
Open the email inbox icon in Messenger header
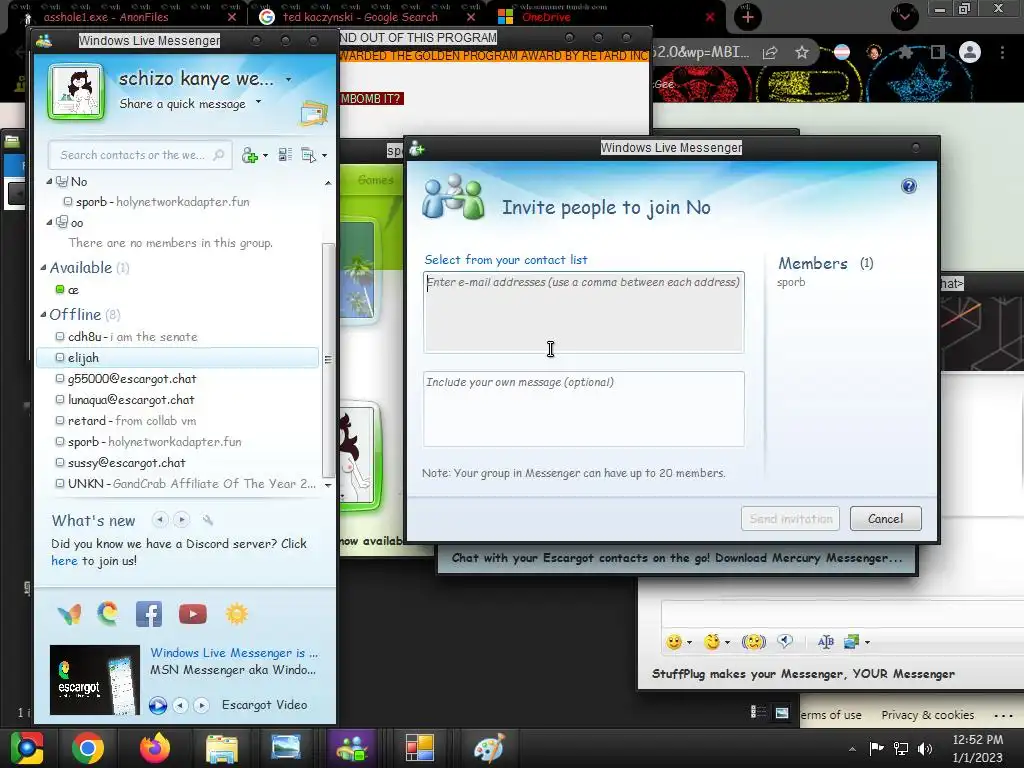(x=313, y=113)
